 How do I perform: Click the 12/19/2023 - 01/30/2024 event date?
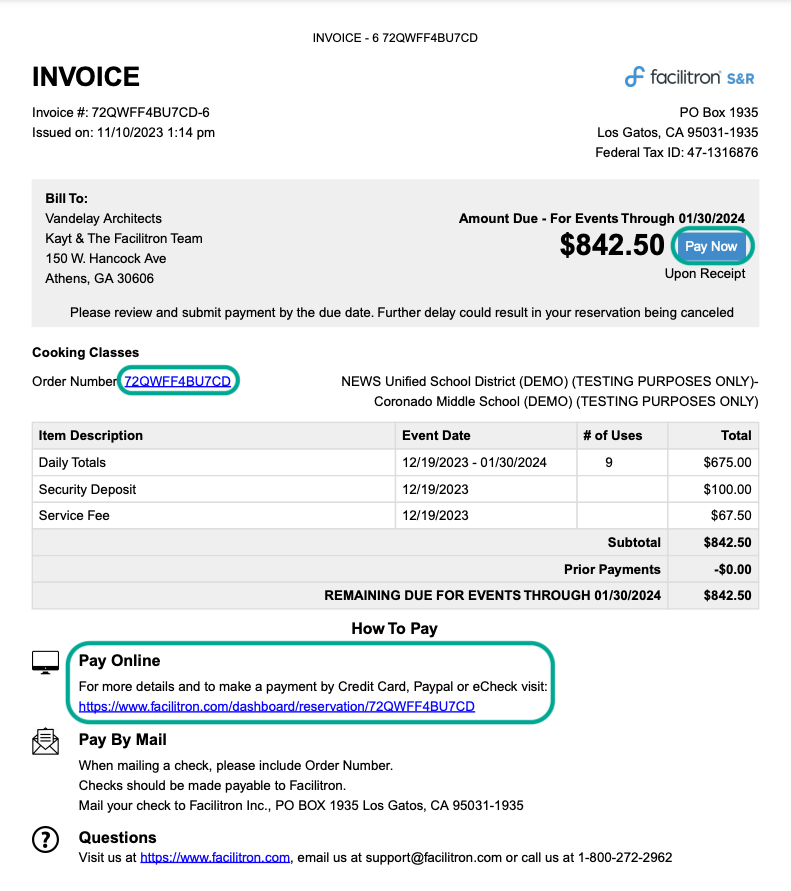[x=474, y=463]
